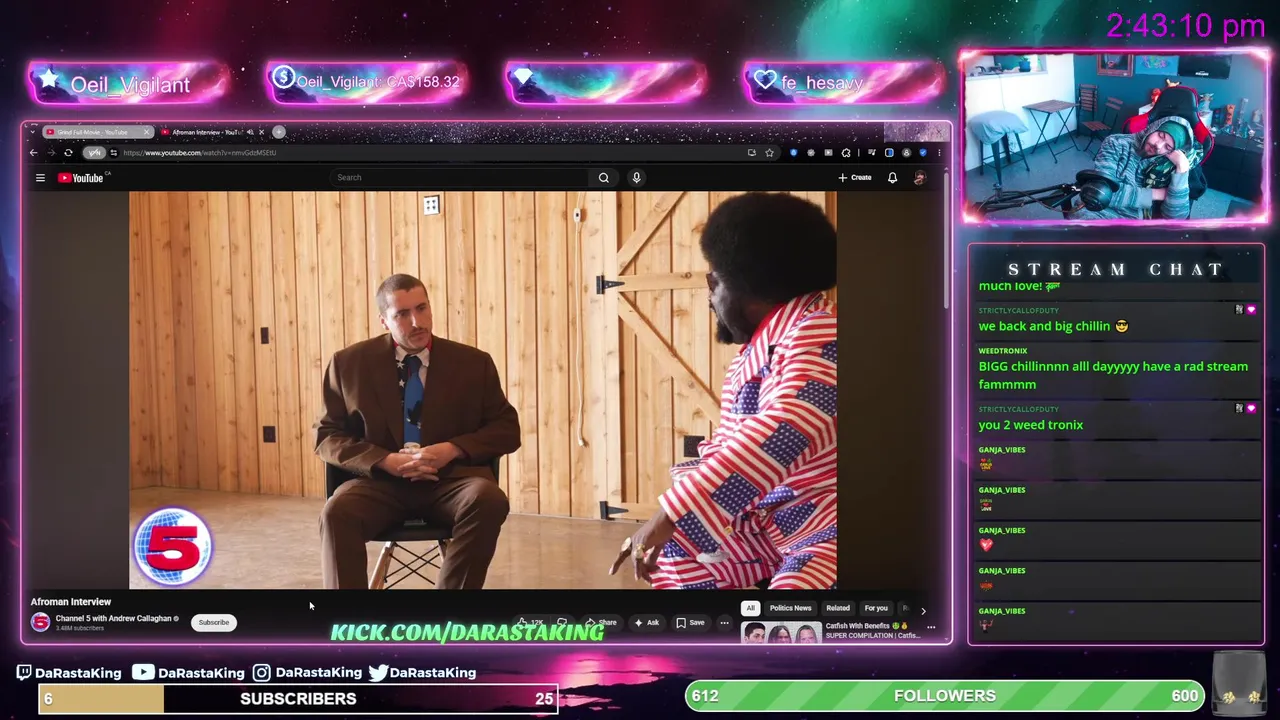
Task: Open the media control toolbar icon
Action: click(871, 153)
